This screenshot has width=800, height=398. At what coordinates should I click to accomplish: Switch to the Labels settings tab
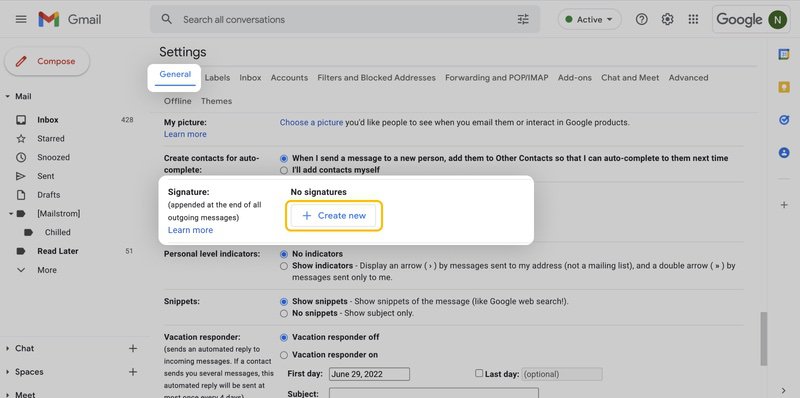click(x=217, y=78)
